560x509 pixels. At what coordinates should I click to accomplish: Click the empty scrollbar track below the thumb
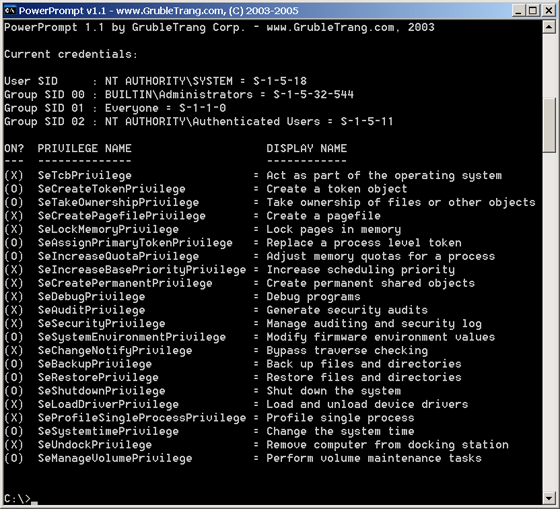(x=549, y=321)
